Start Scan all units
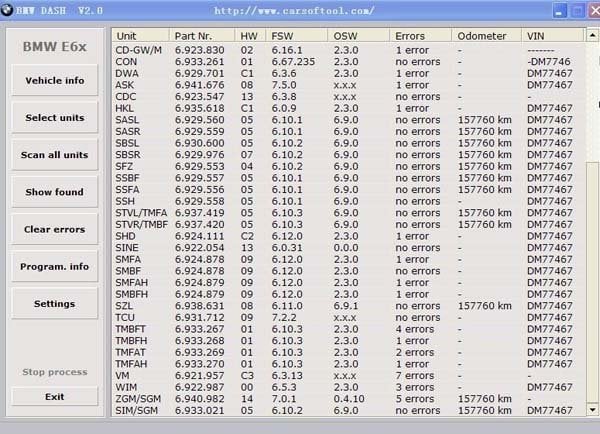This screenshot has width=600, height=434. (55, 155)
